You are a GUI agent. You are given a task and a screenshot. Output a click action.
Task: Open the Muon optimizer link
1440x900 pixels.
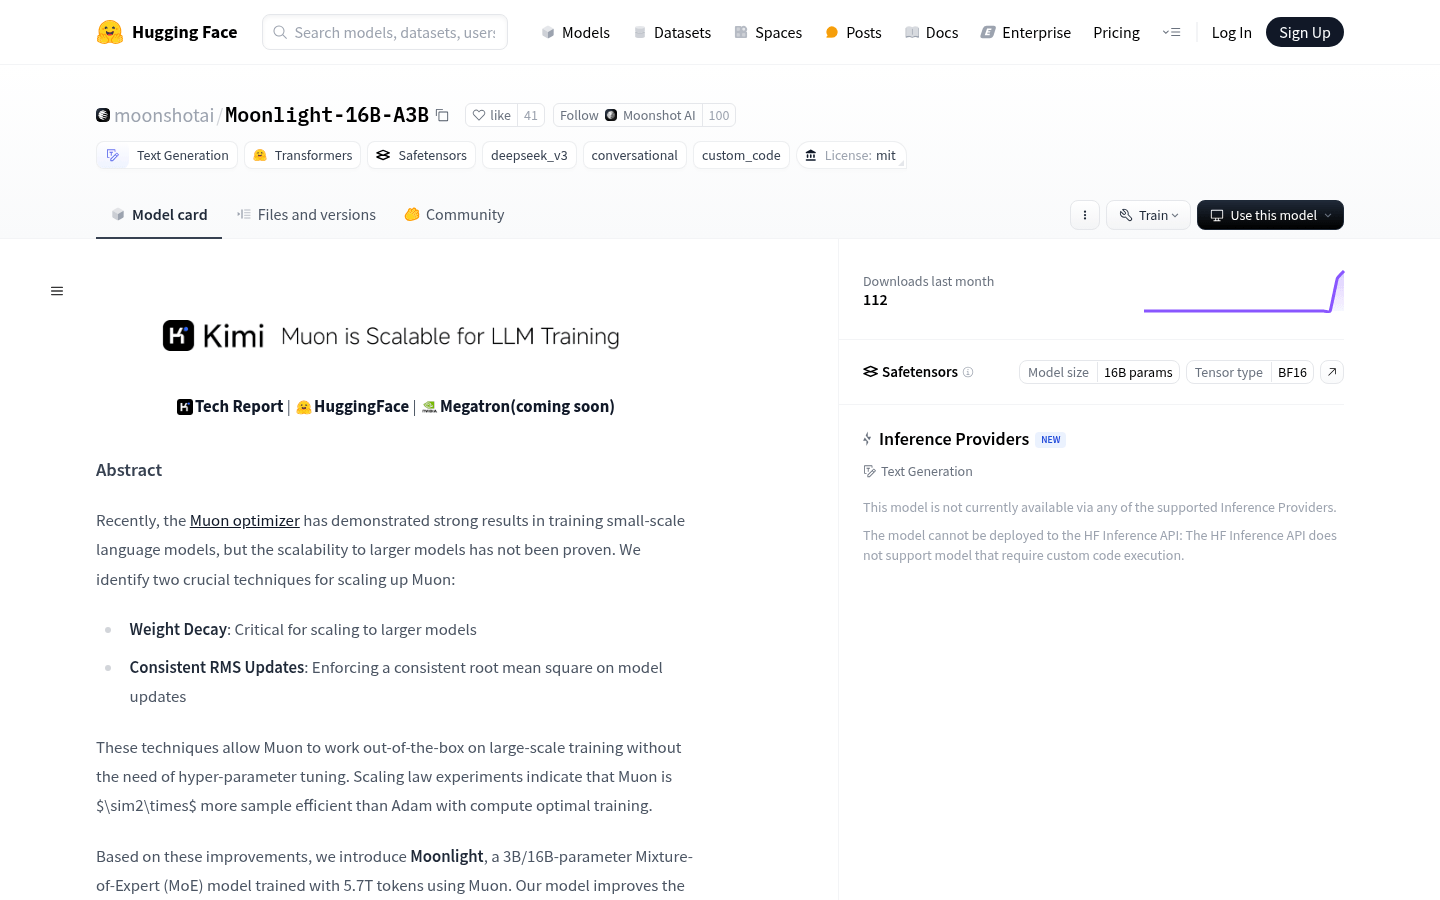[245, 520]
